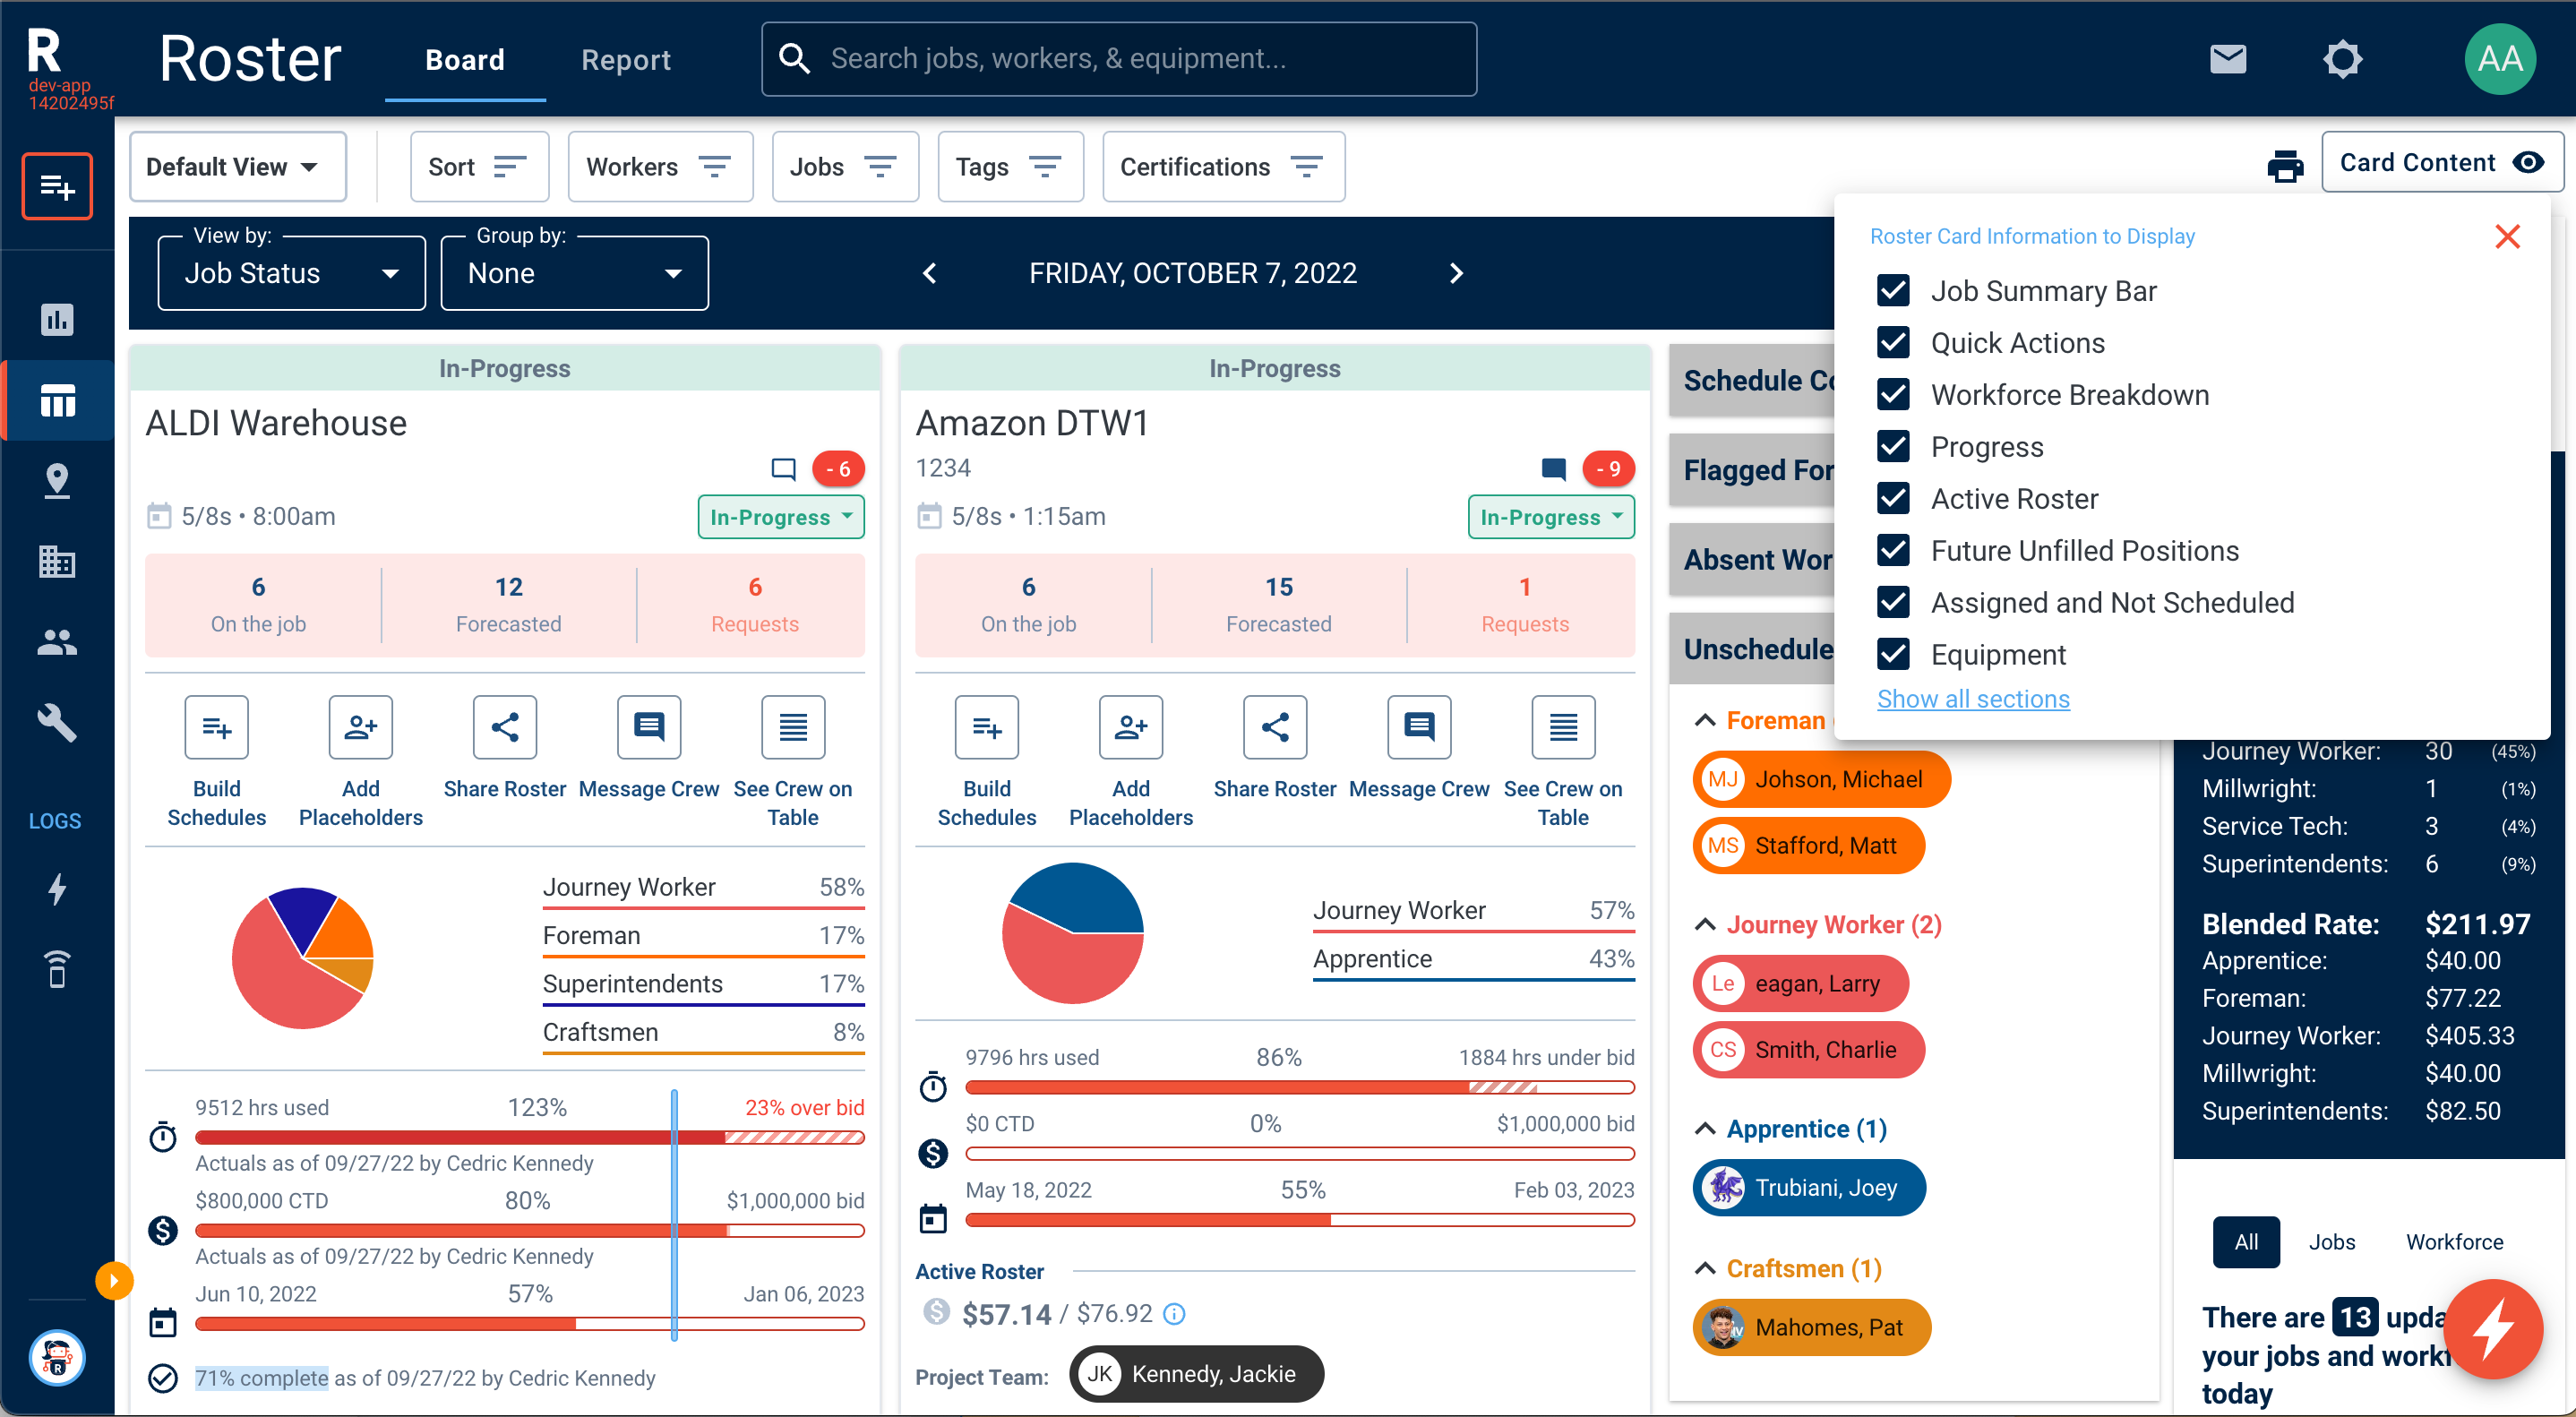The image size is (2576, 1417).
Task: Click the orange lightning quick action button
Action: coord(2493,1329)
